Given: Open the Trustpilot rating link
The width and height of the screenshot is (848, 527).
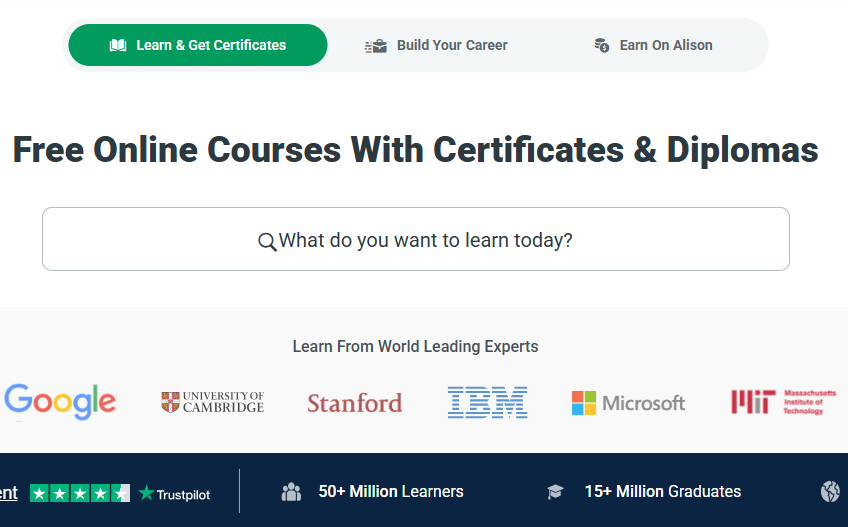Looking at the screenshot, I should point(175,493).
